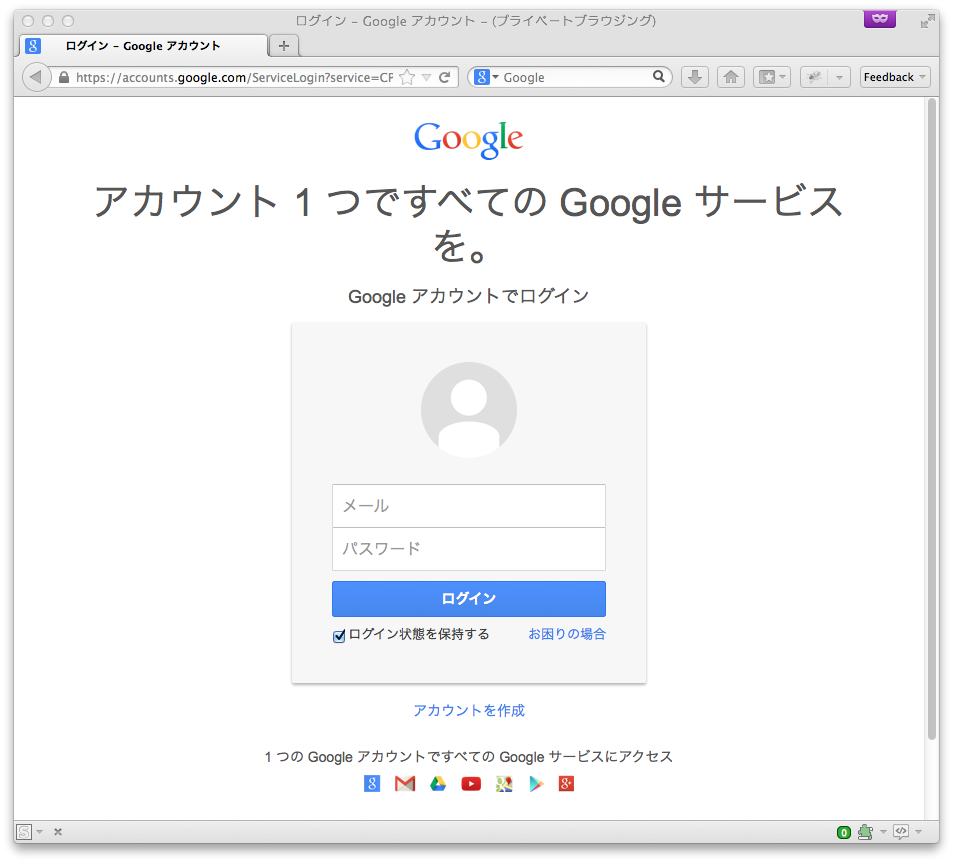Focus the メール email field

[x=469, y=506]
